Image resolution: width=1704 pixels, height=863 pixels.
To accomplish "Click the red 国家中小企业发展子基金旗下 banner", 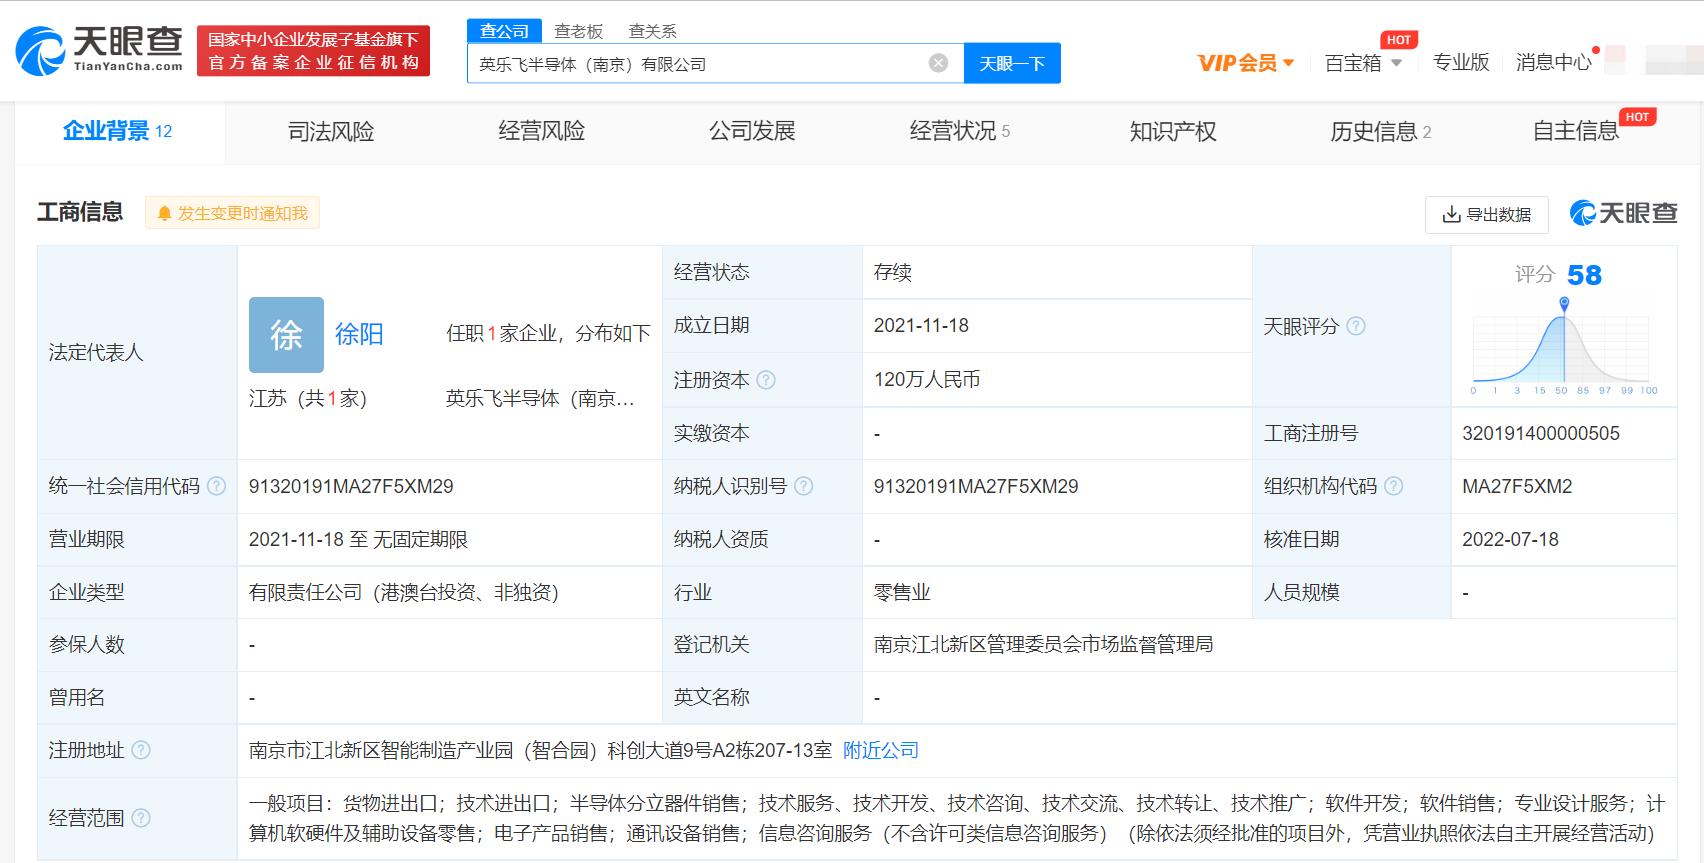I will click(x=313, y=51).
